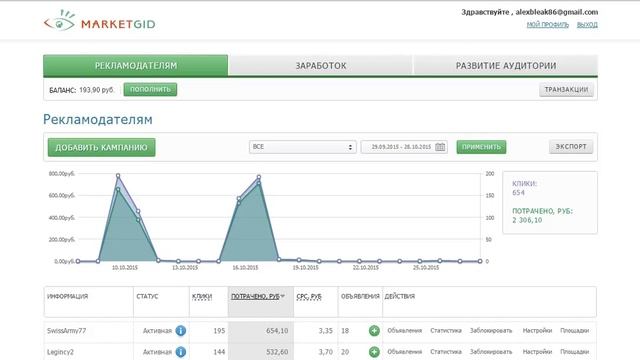This screenshot has height=360, width=640.
Task: Click the 144 clicks cell
Action: [x=219, y=352]
